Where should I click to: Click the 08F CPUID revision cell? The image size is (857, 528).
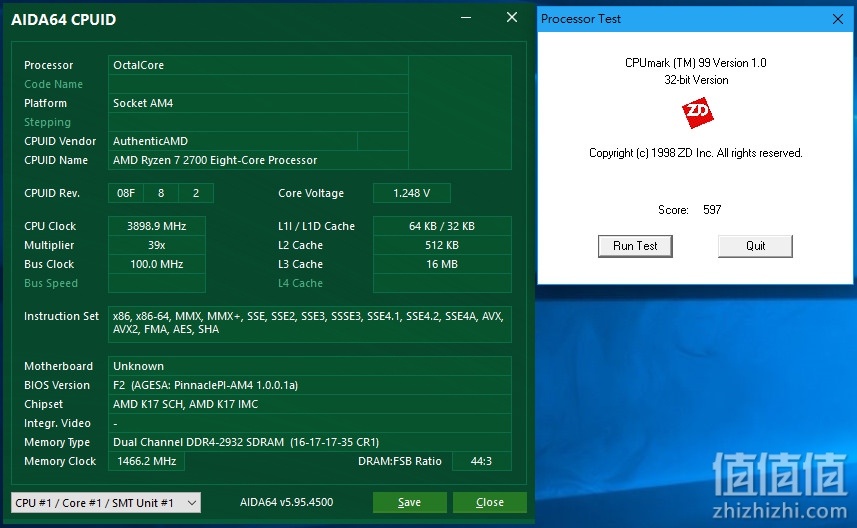(126, 193)
